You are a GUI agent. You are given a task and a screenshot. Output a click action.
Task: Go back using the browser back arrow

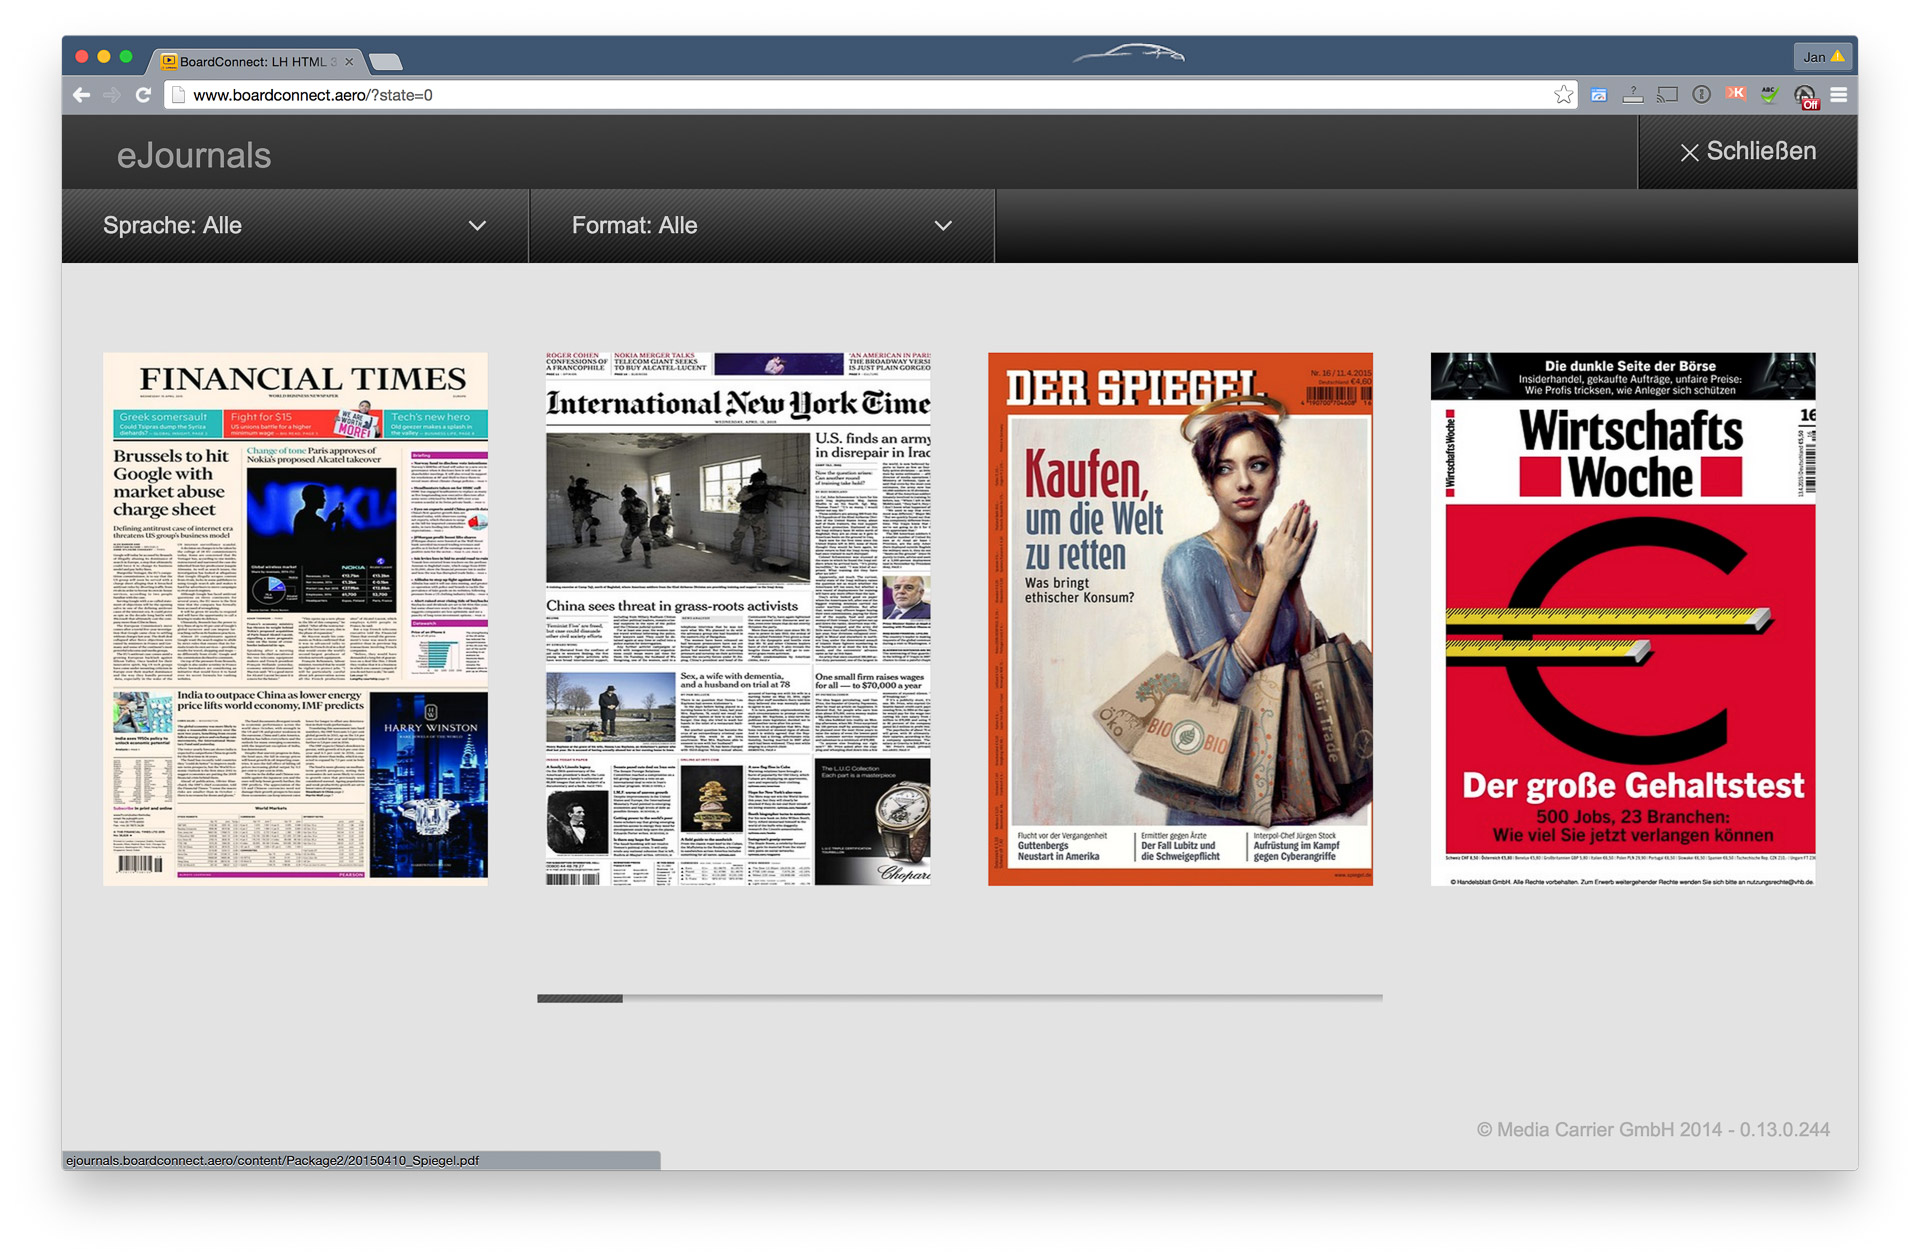82,95
